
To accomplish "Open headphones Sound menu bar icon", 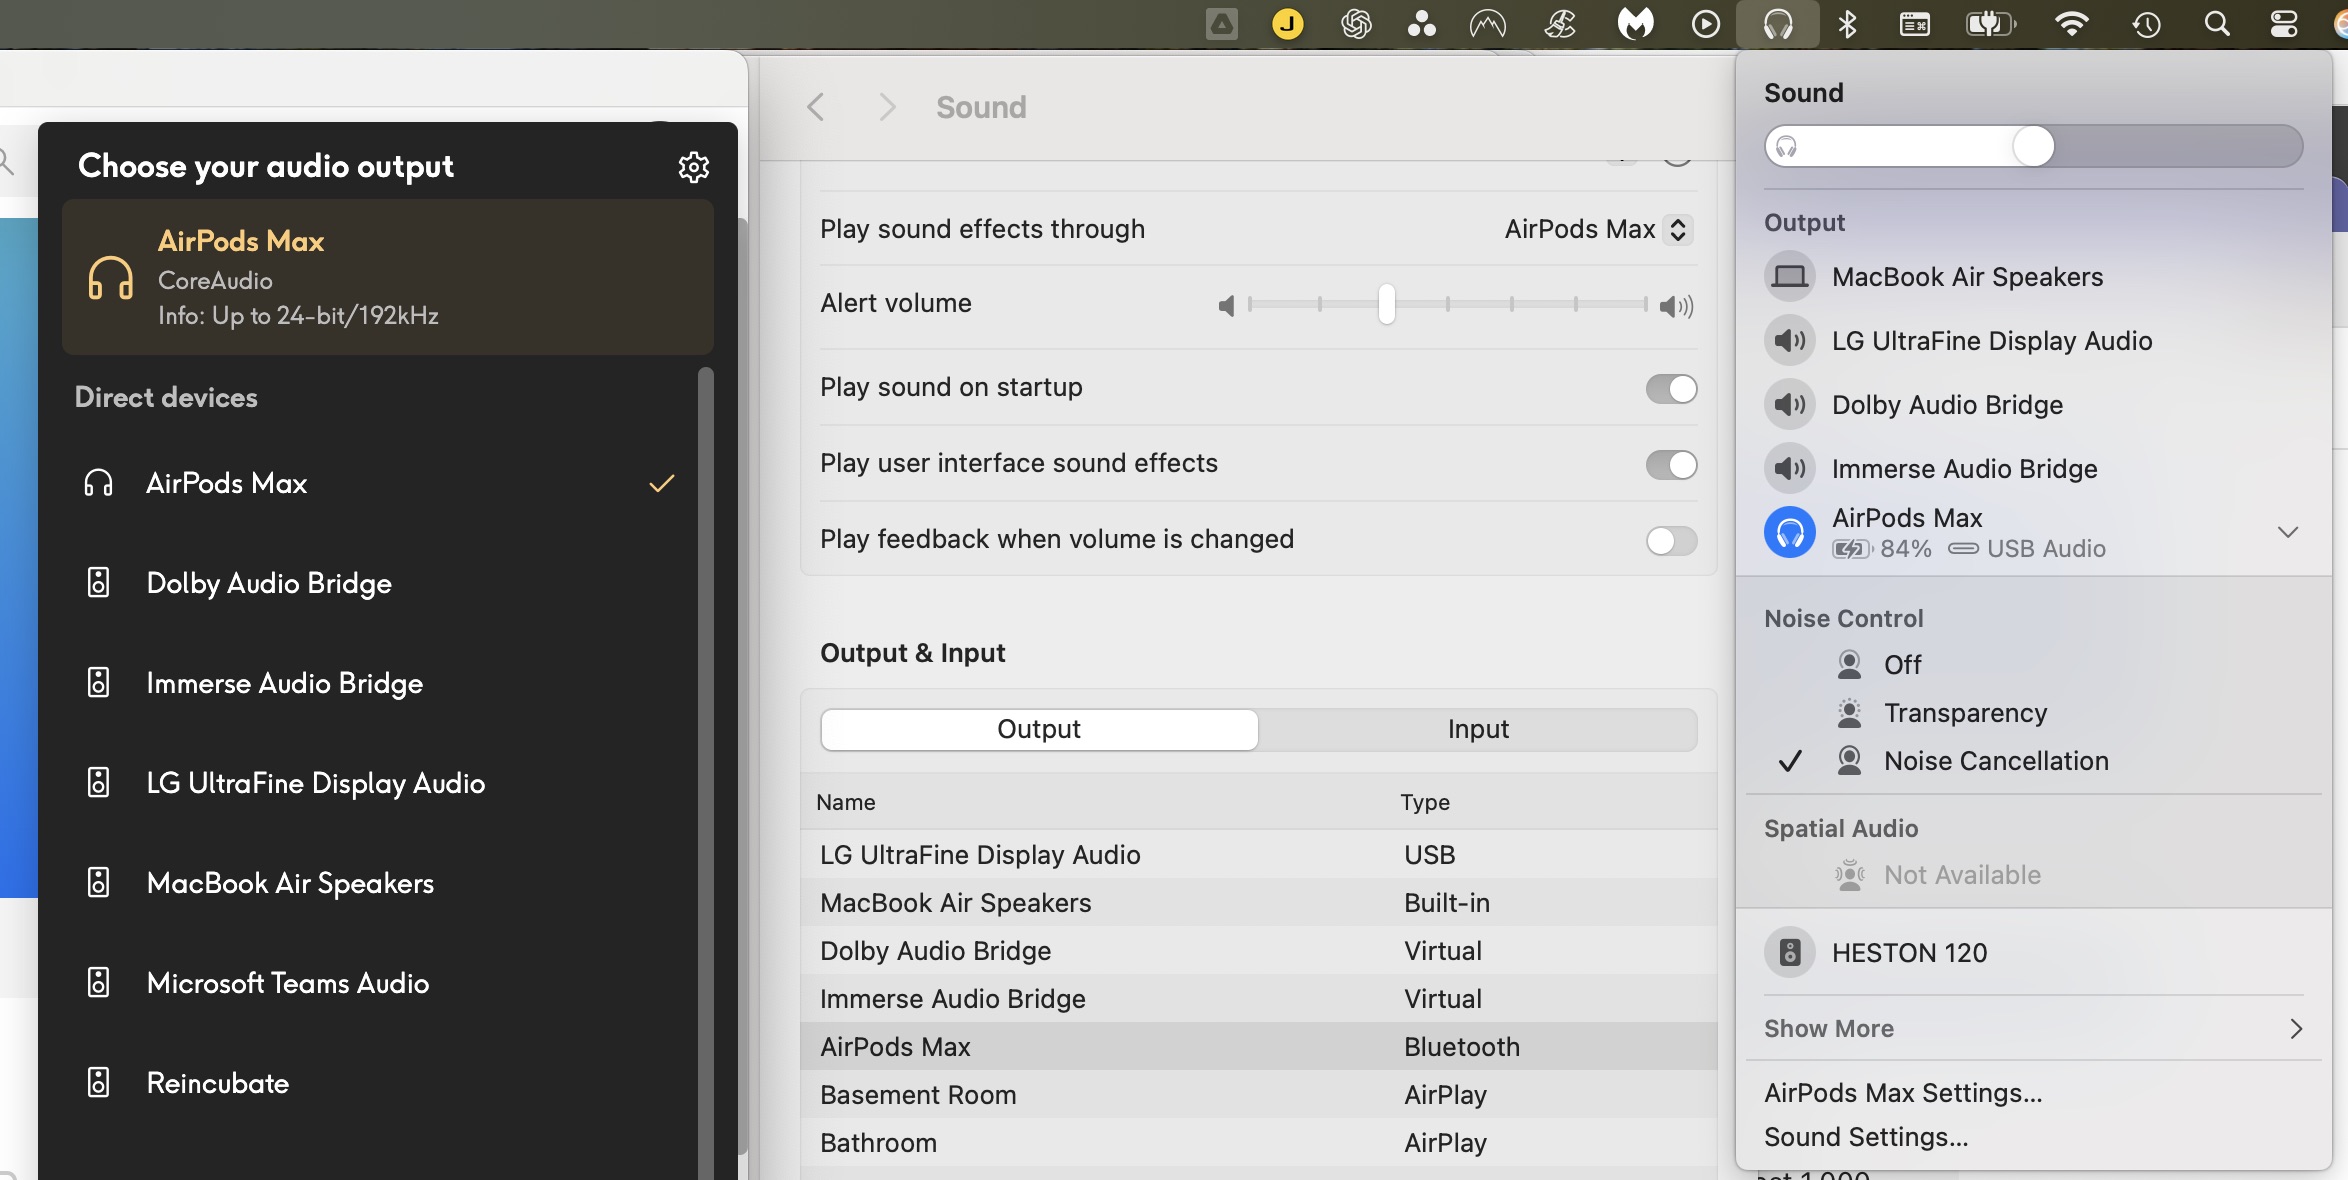I will 1777,24.
